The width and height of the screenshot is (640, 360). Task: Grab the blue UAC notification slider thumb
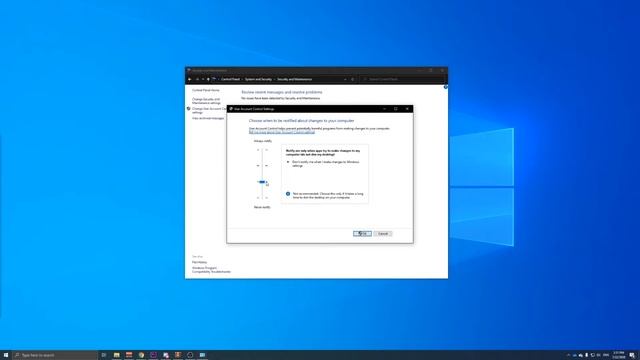tap(262, 182)
